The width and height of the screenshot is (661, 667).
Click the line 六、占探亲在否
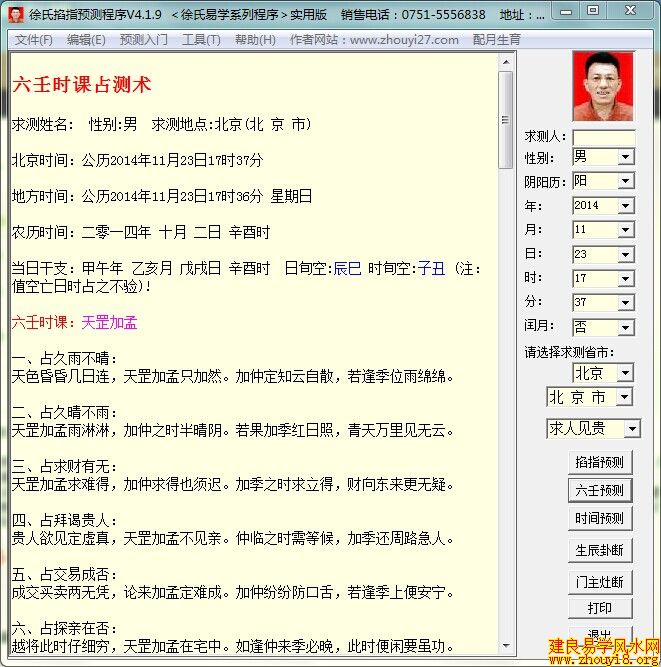pos(65,628)
